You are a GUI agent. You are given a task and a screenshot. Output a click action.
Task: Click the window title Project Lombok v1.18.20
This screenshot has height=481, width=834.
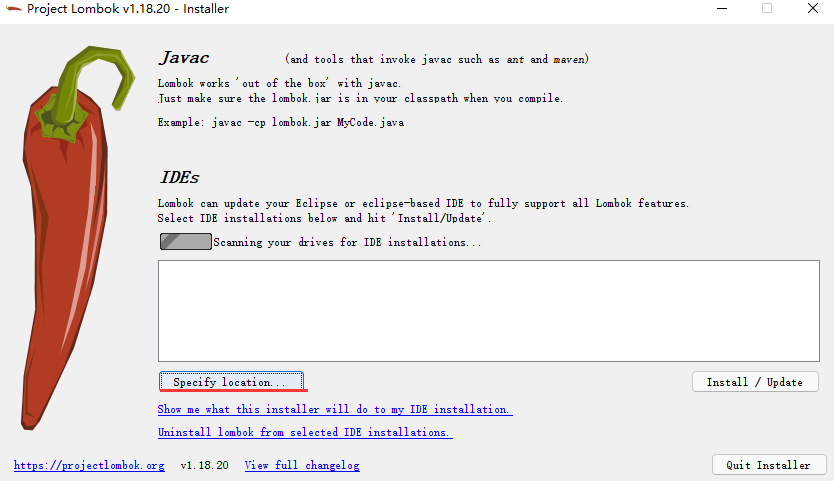click(128, 9)
